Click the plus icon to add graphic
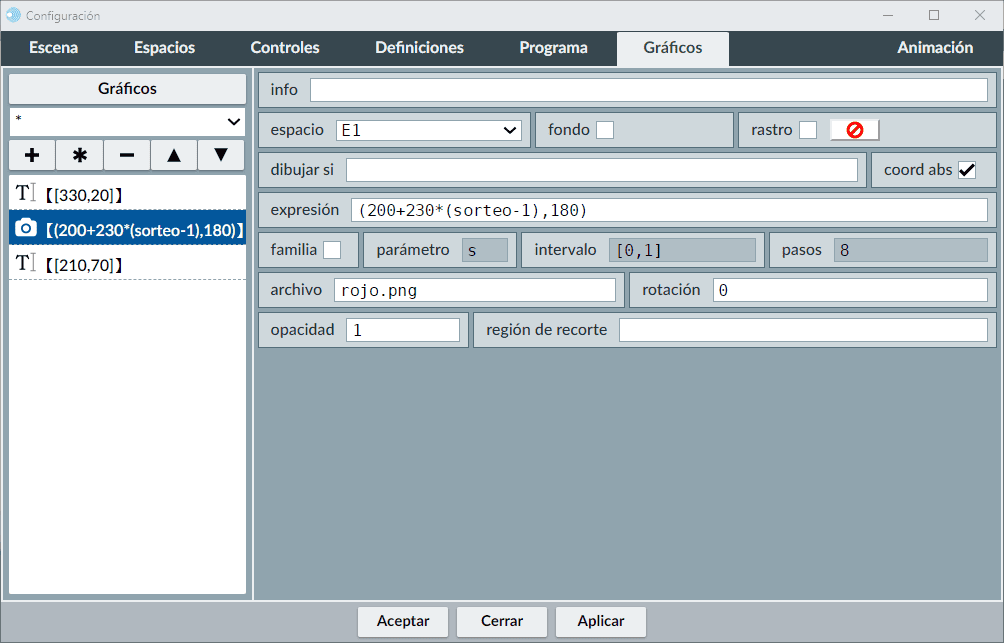The width and height of the screenshot is (1004, 643). [32, 155]
